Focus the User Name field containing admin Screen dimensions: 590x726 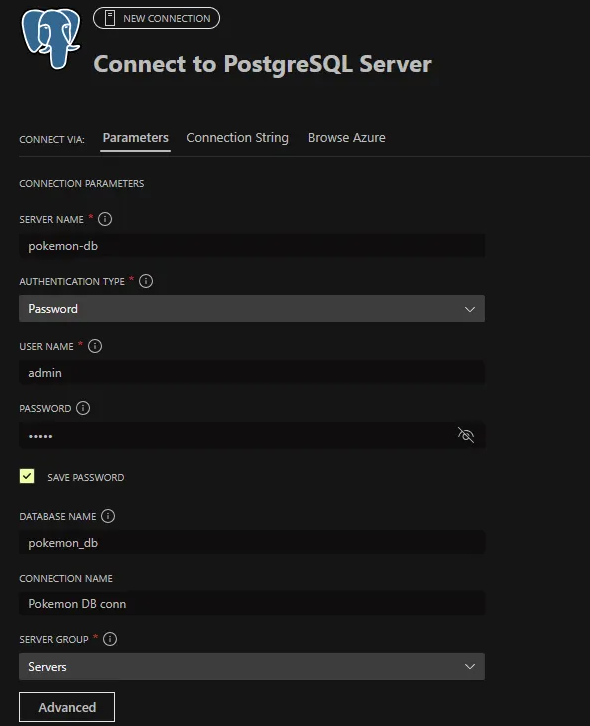tap(252, 373)
